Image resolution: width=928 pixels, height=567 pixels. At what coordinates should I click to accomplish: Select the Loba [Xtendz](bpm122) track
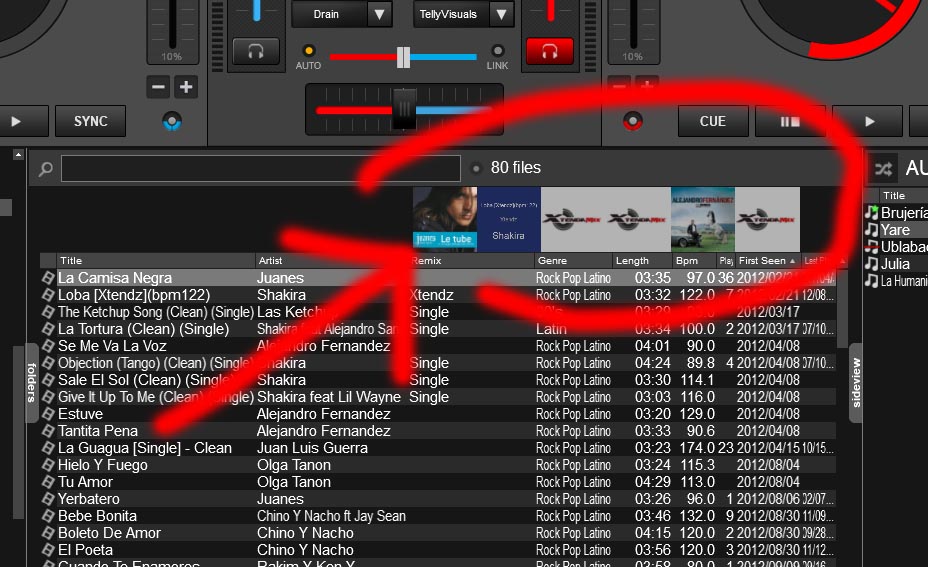coord(438,295)
